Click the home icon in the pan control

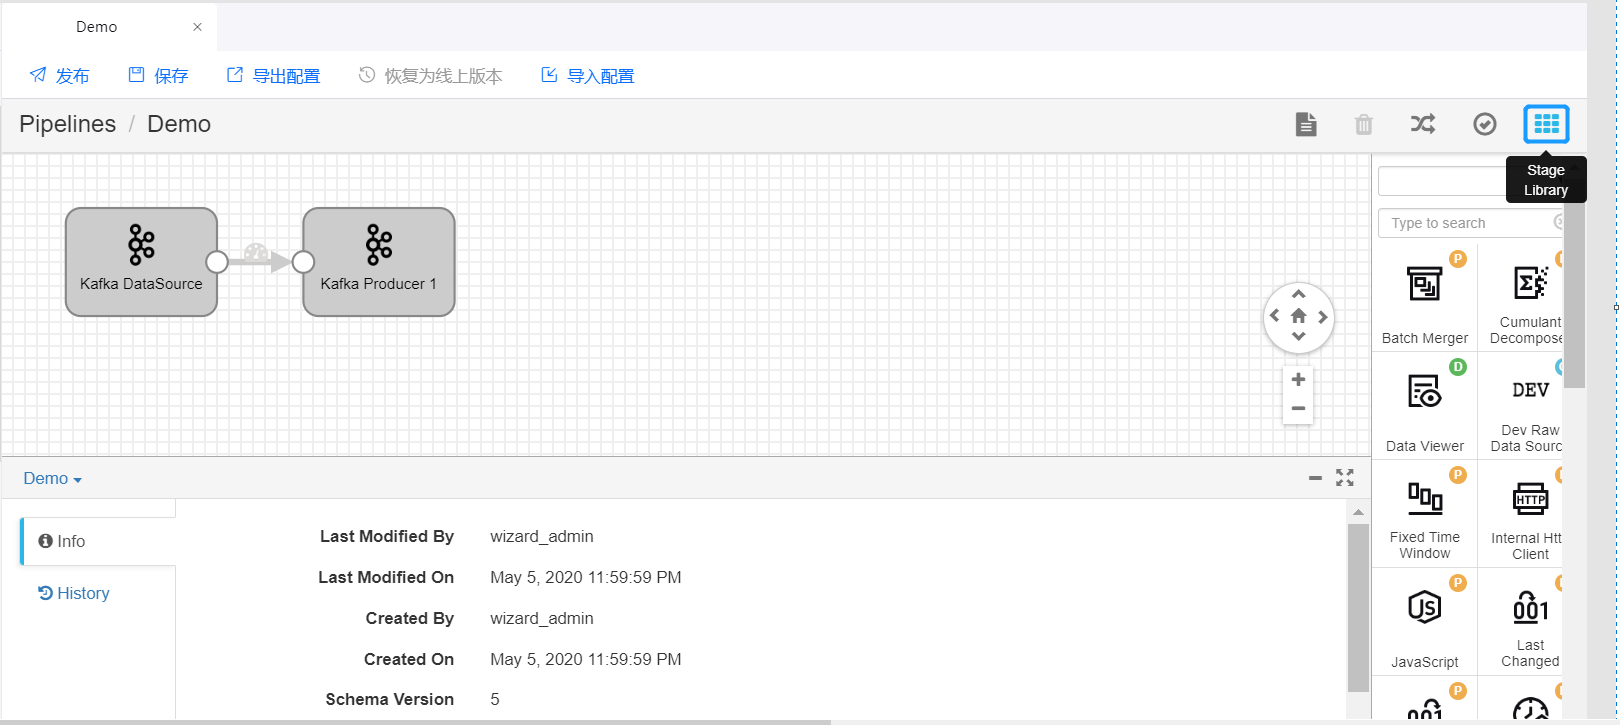(1298, 316)
